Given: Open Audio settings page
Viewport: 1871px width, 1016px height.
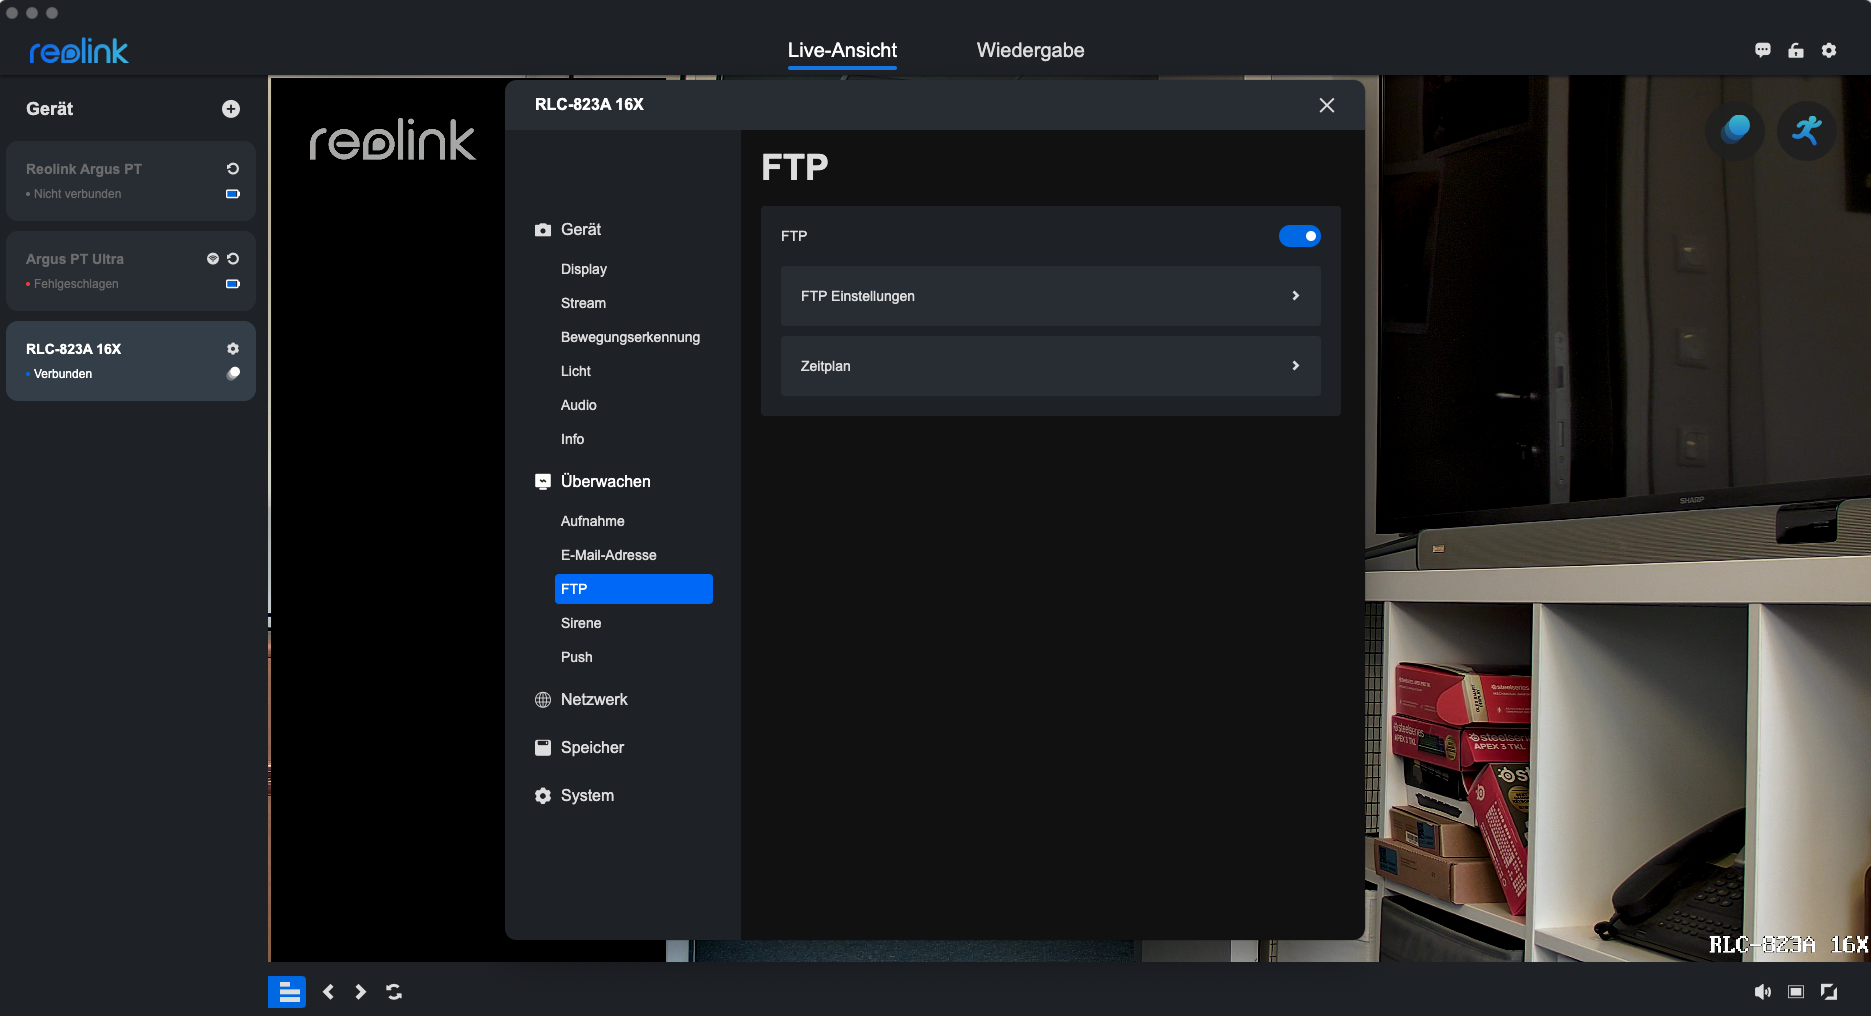Looking at the screenshot, I should pyautogui.click(x=579, y=405).
